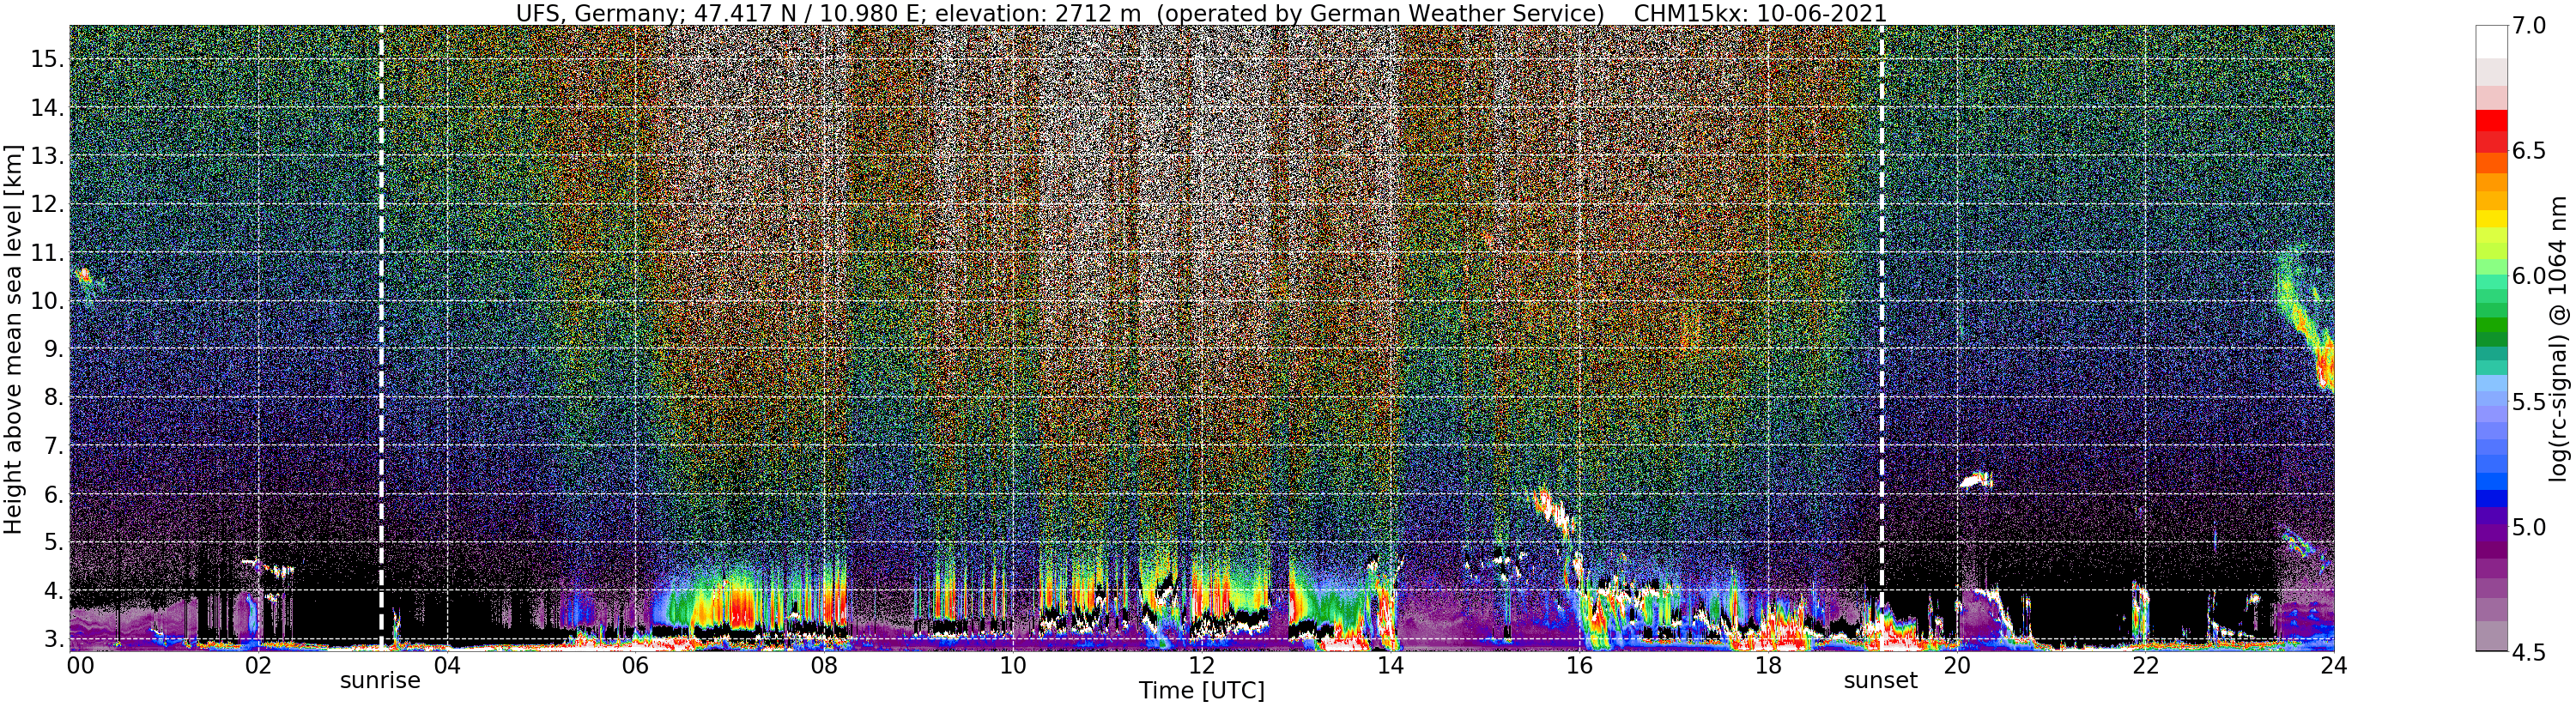The width and height of the screenshot is (2576, 707).
Task: Click the "Height above mean sea level [km]" axis label
Action: (13, 339)
